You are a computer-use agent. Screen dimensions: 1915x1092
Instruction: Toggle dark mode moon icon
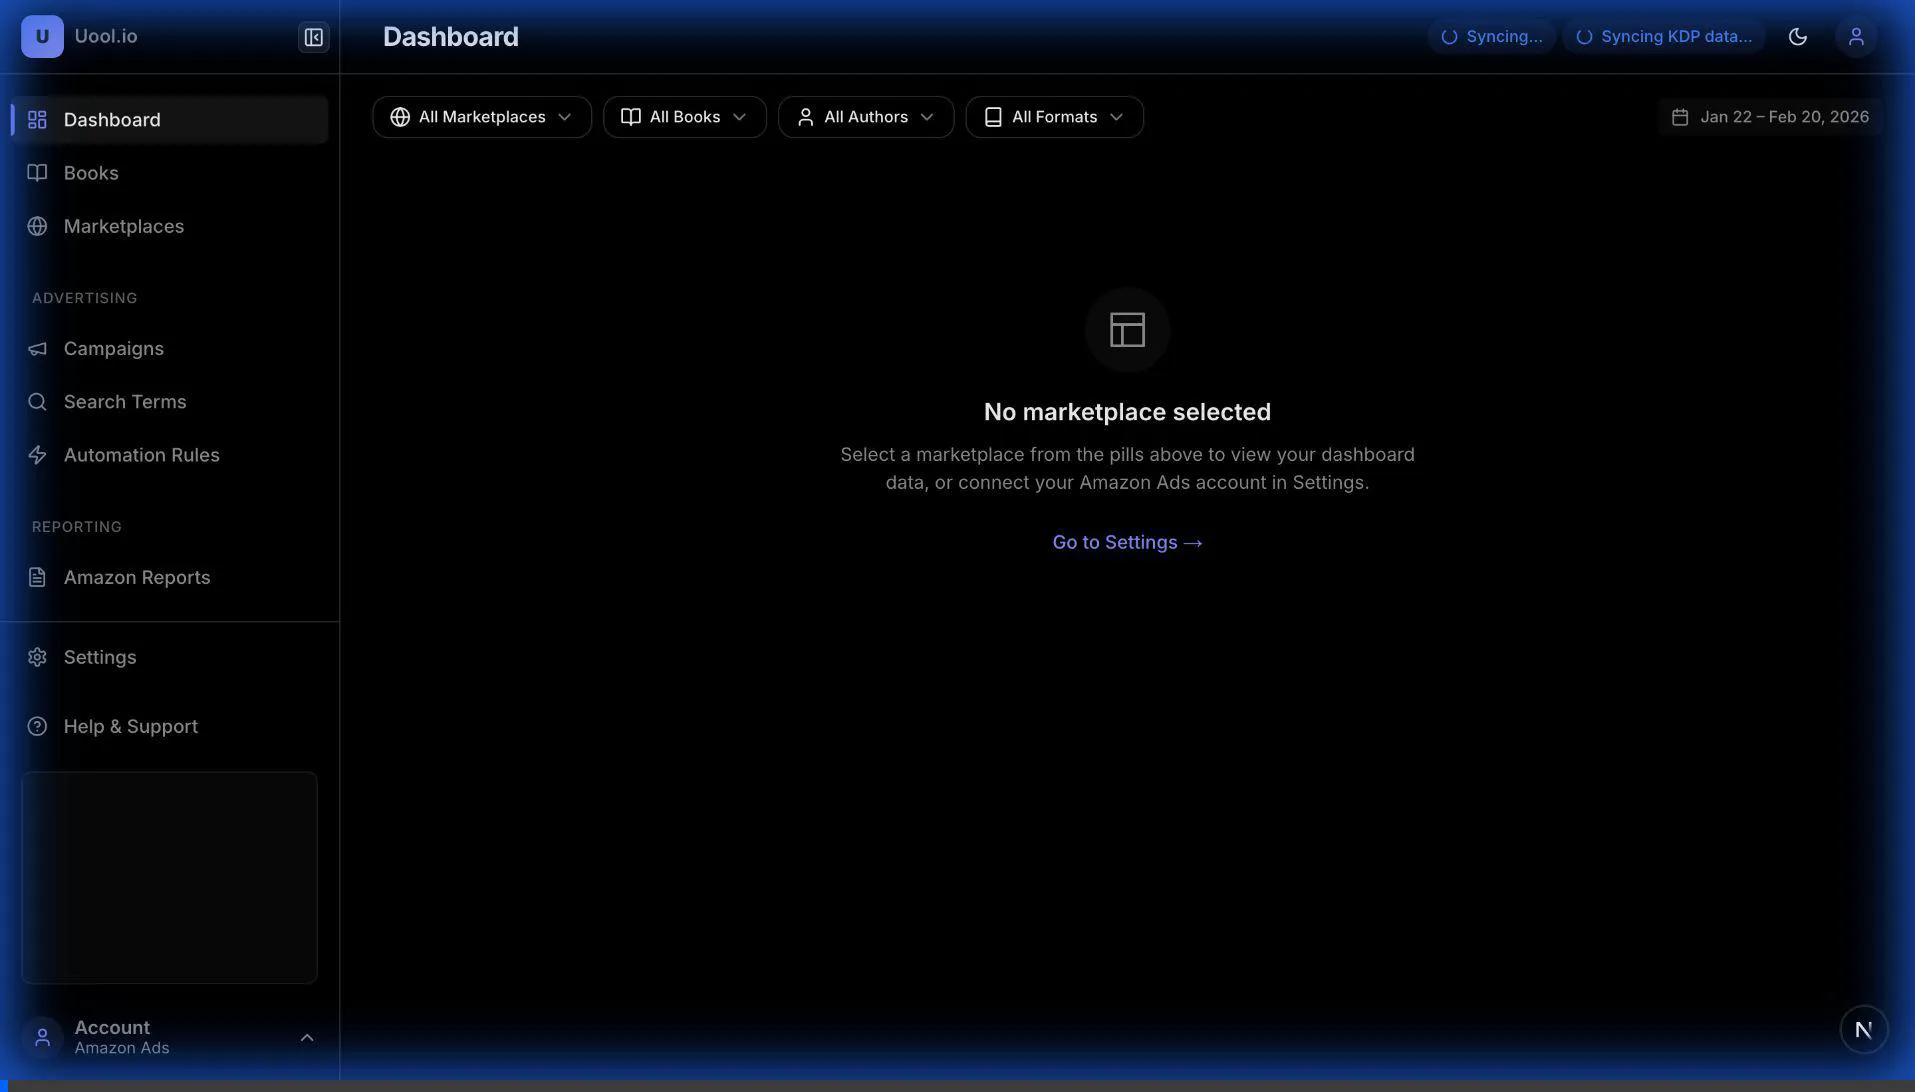tap(1797, 37)
